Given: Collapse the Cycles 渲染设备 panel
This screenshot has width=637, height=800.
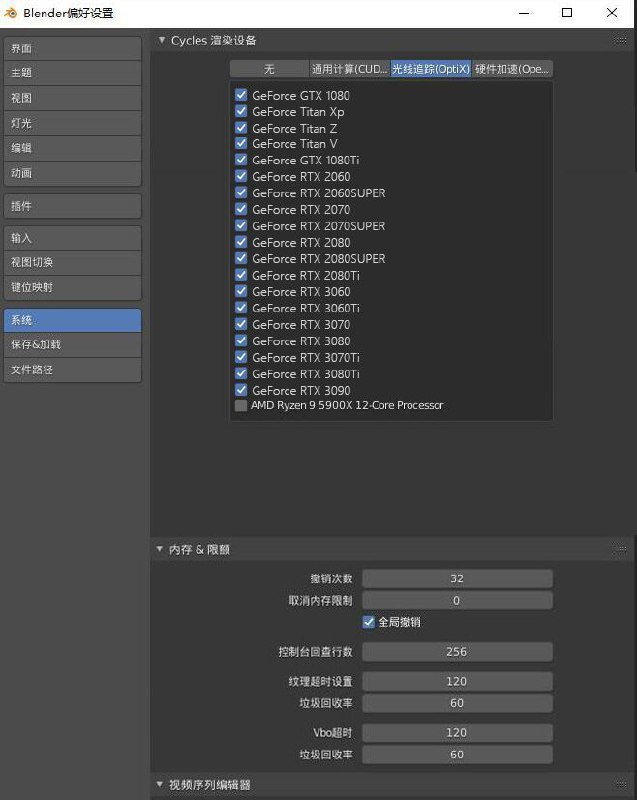Looking at the screenshot, I should click(162, 40).
